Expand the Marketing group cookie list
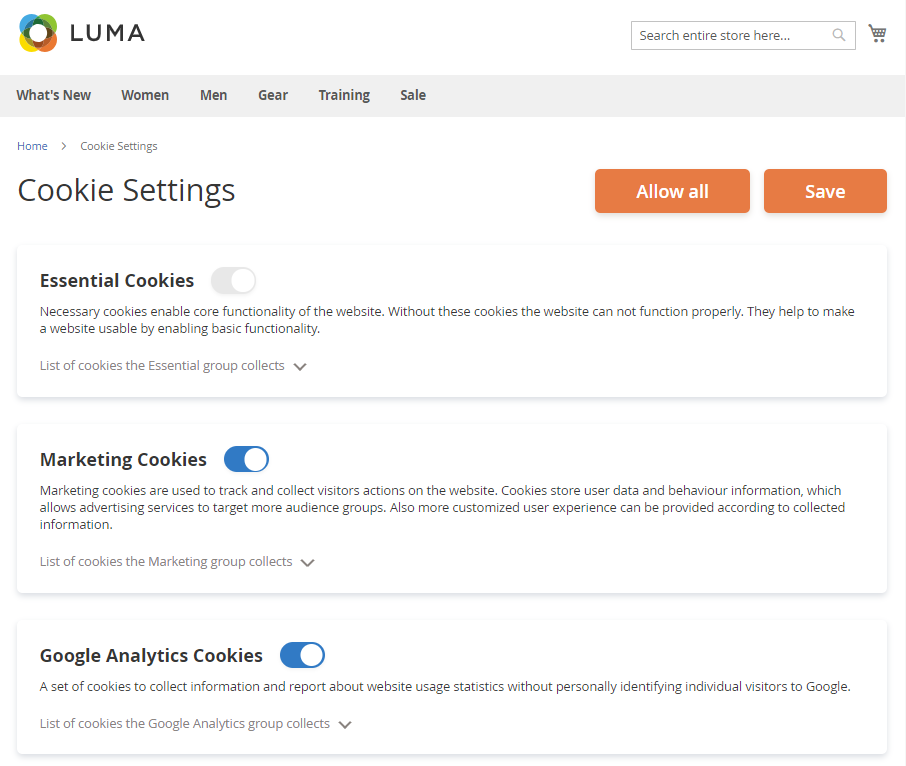This screenshot has width=906, height=766. (177, 562)
